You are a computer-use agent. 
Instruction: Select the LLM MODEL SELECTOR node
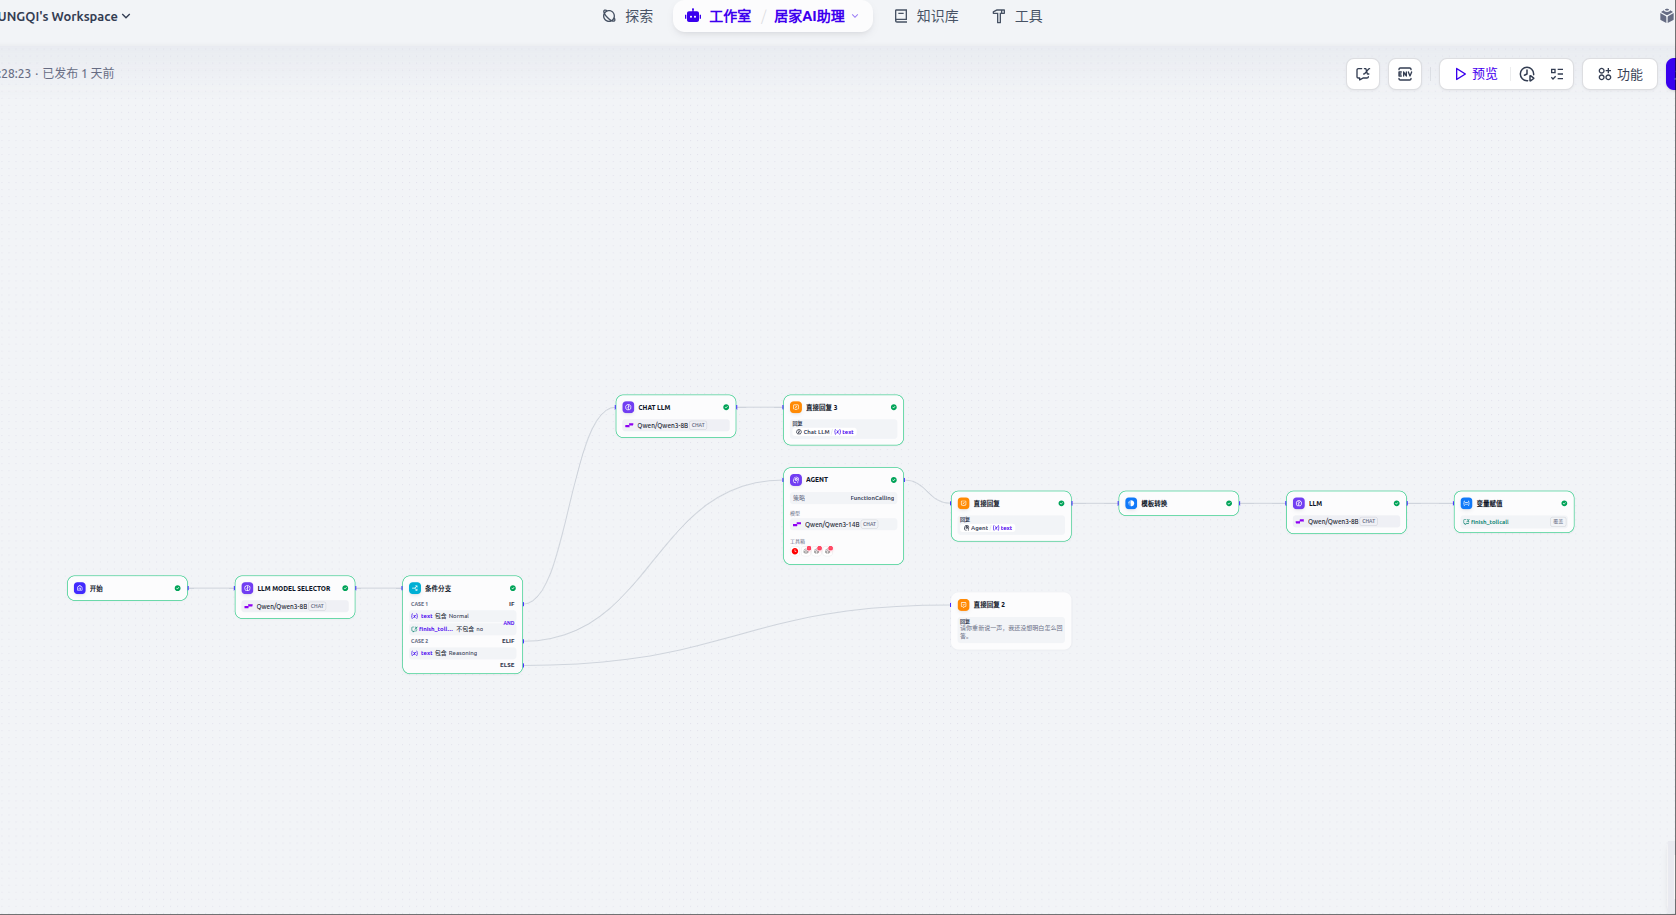pos(295,597)
